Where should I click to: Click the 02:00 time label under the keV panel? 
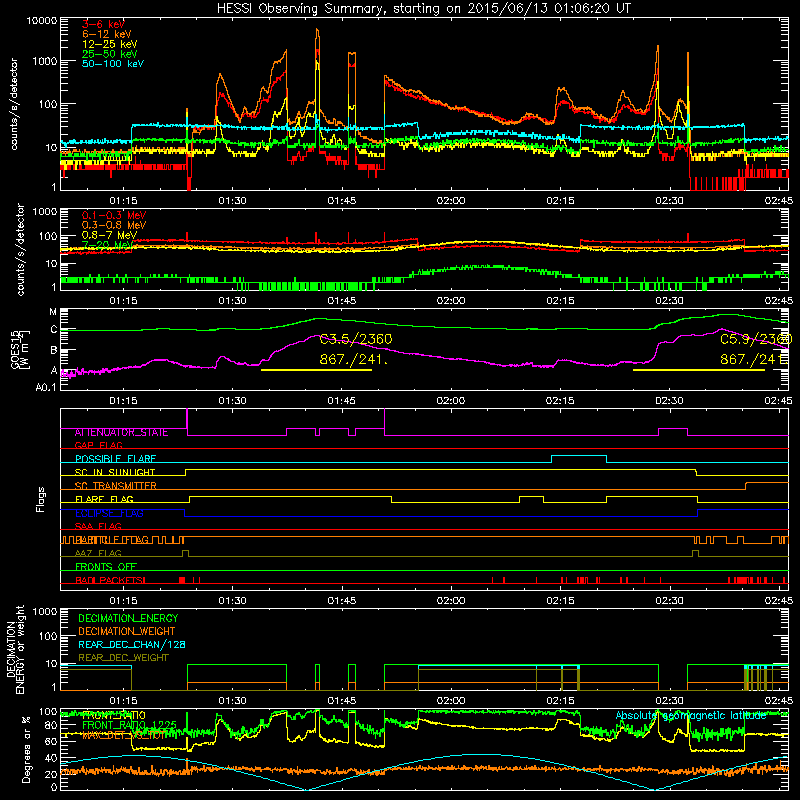[x=451, y=201]
